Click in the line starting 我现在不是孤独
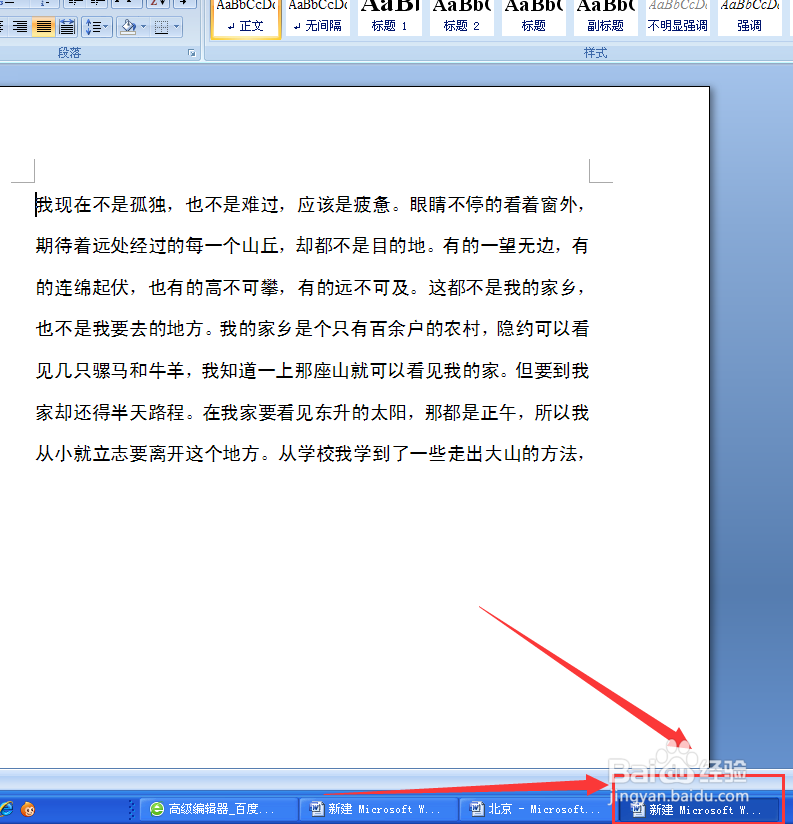Screen dimensions: 793x824 [310, 204]
